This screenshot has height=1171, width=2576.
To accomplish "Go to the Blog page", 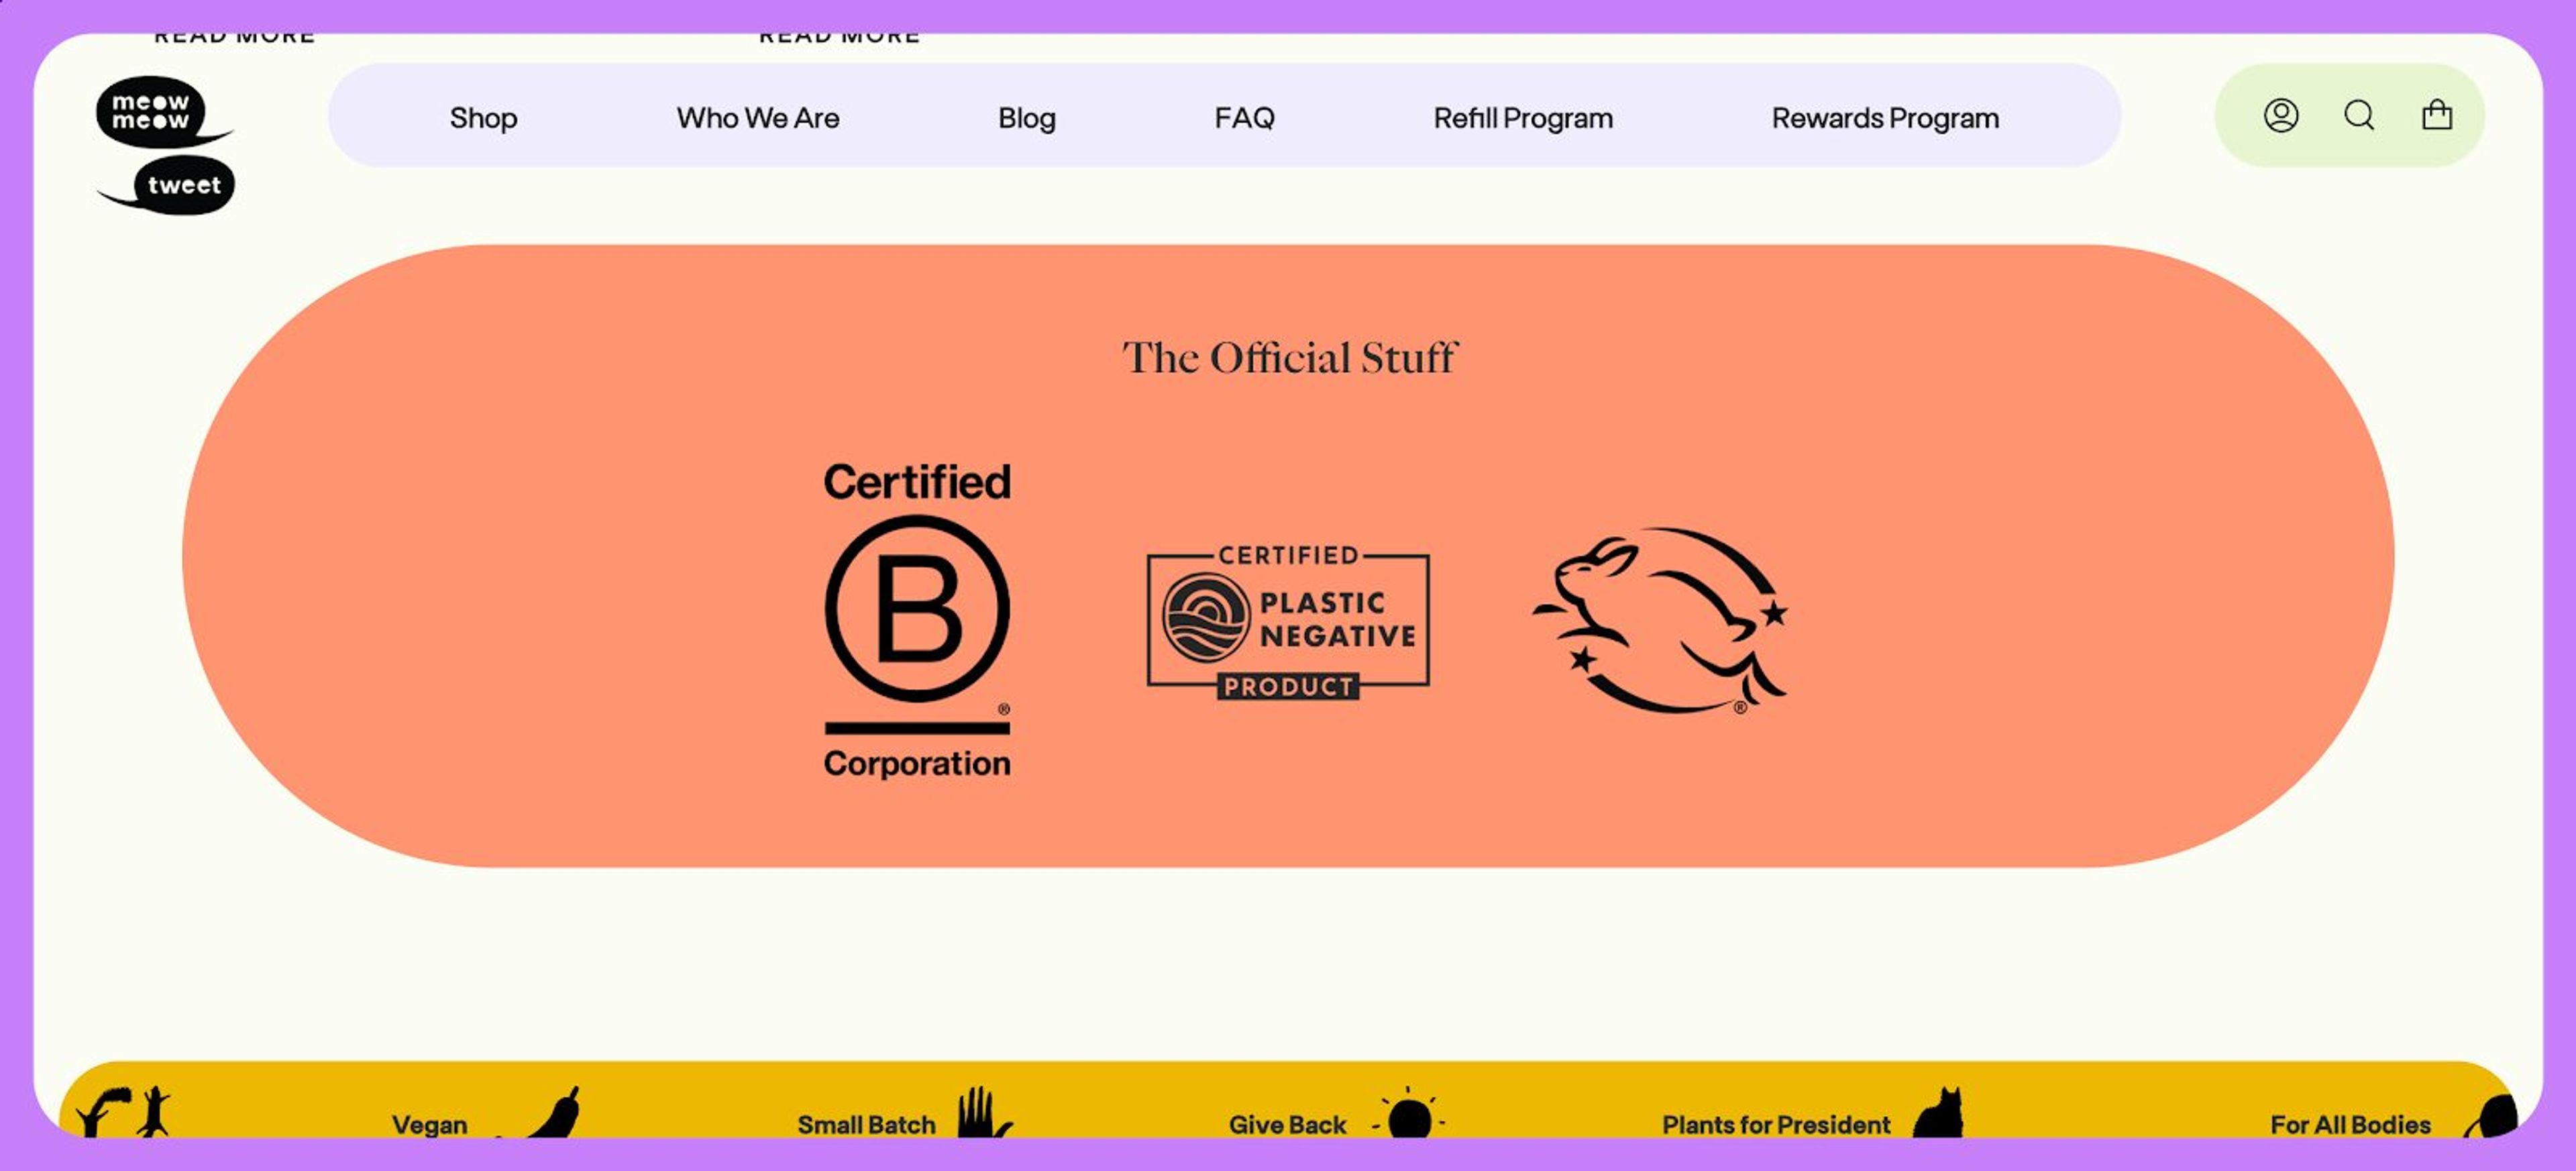I will pos(1026,118).
